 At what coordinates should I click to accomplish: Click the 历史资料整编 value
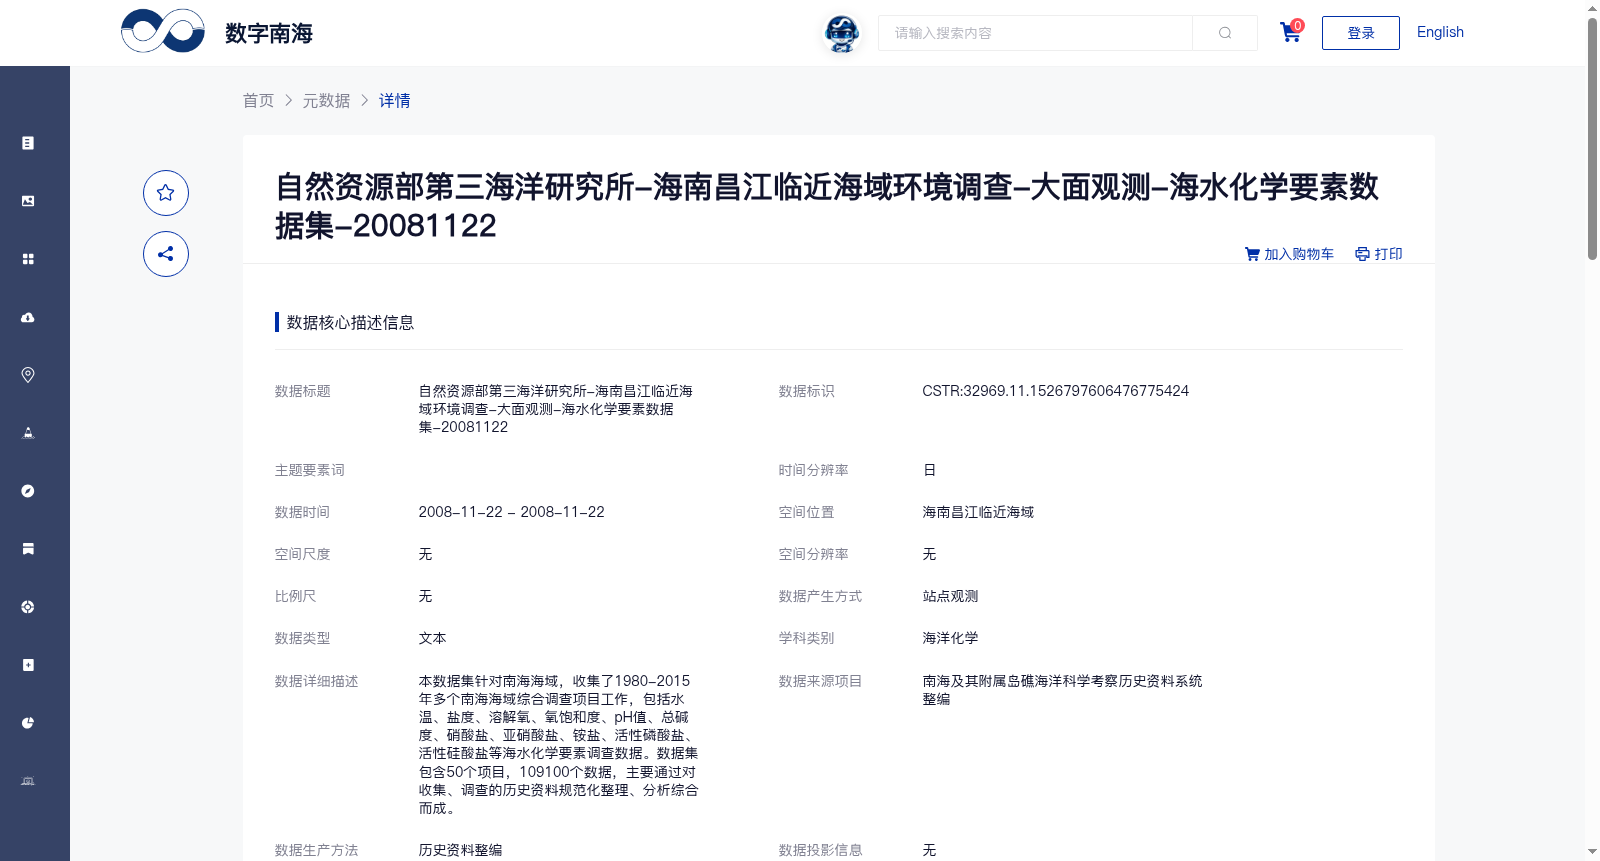(x=461, y=850)
